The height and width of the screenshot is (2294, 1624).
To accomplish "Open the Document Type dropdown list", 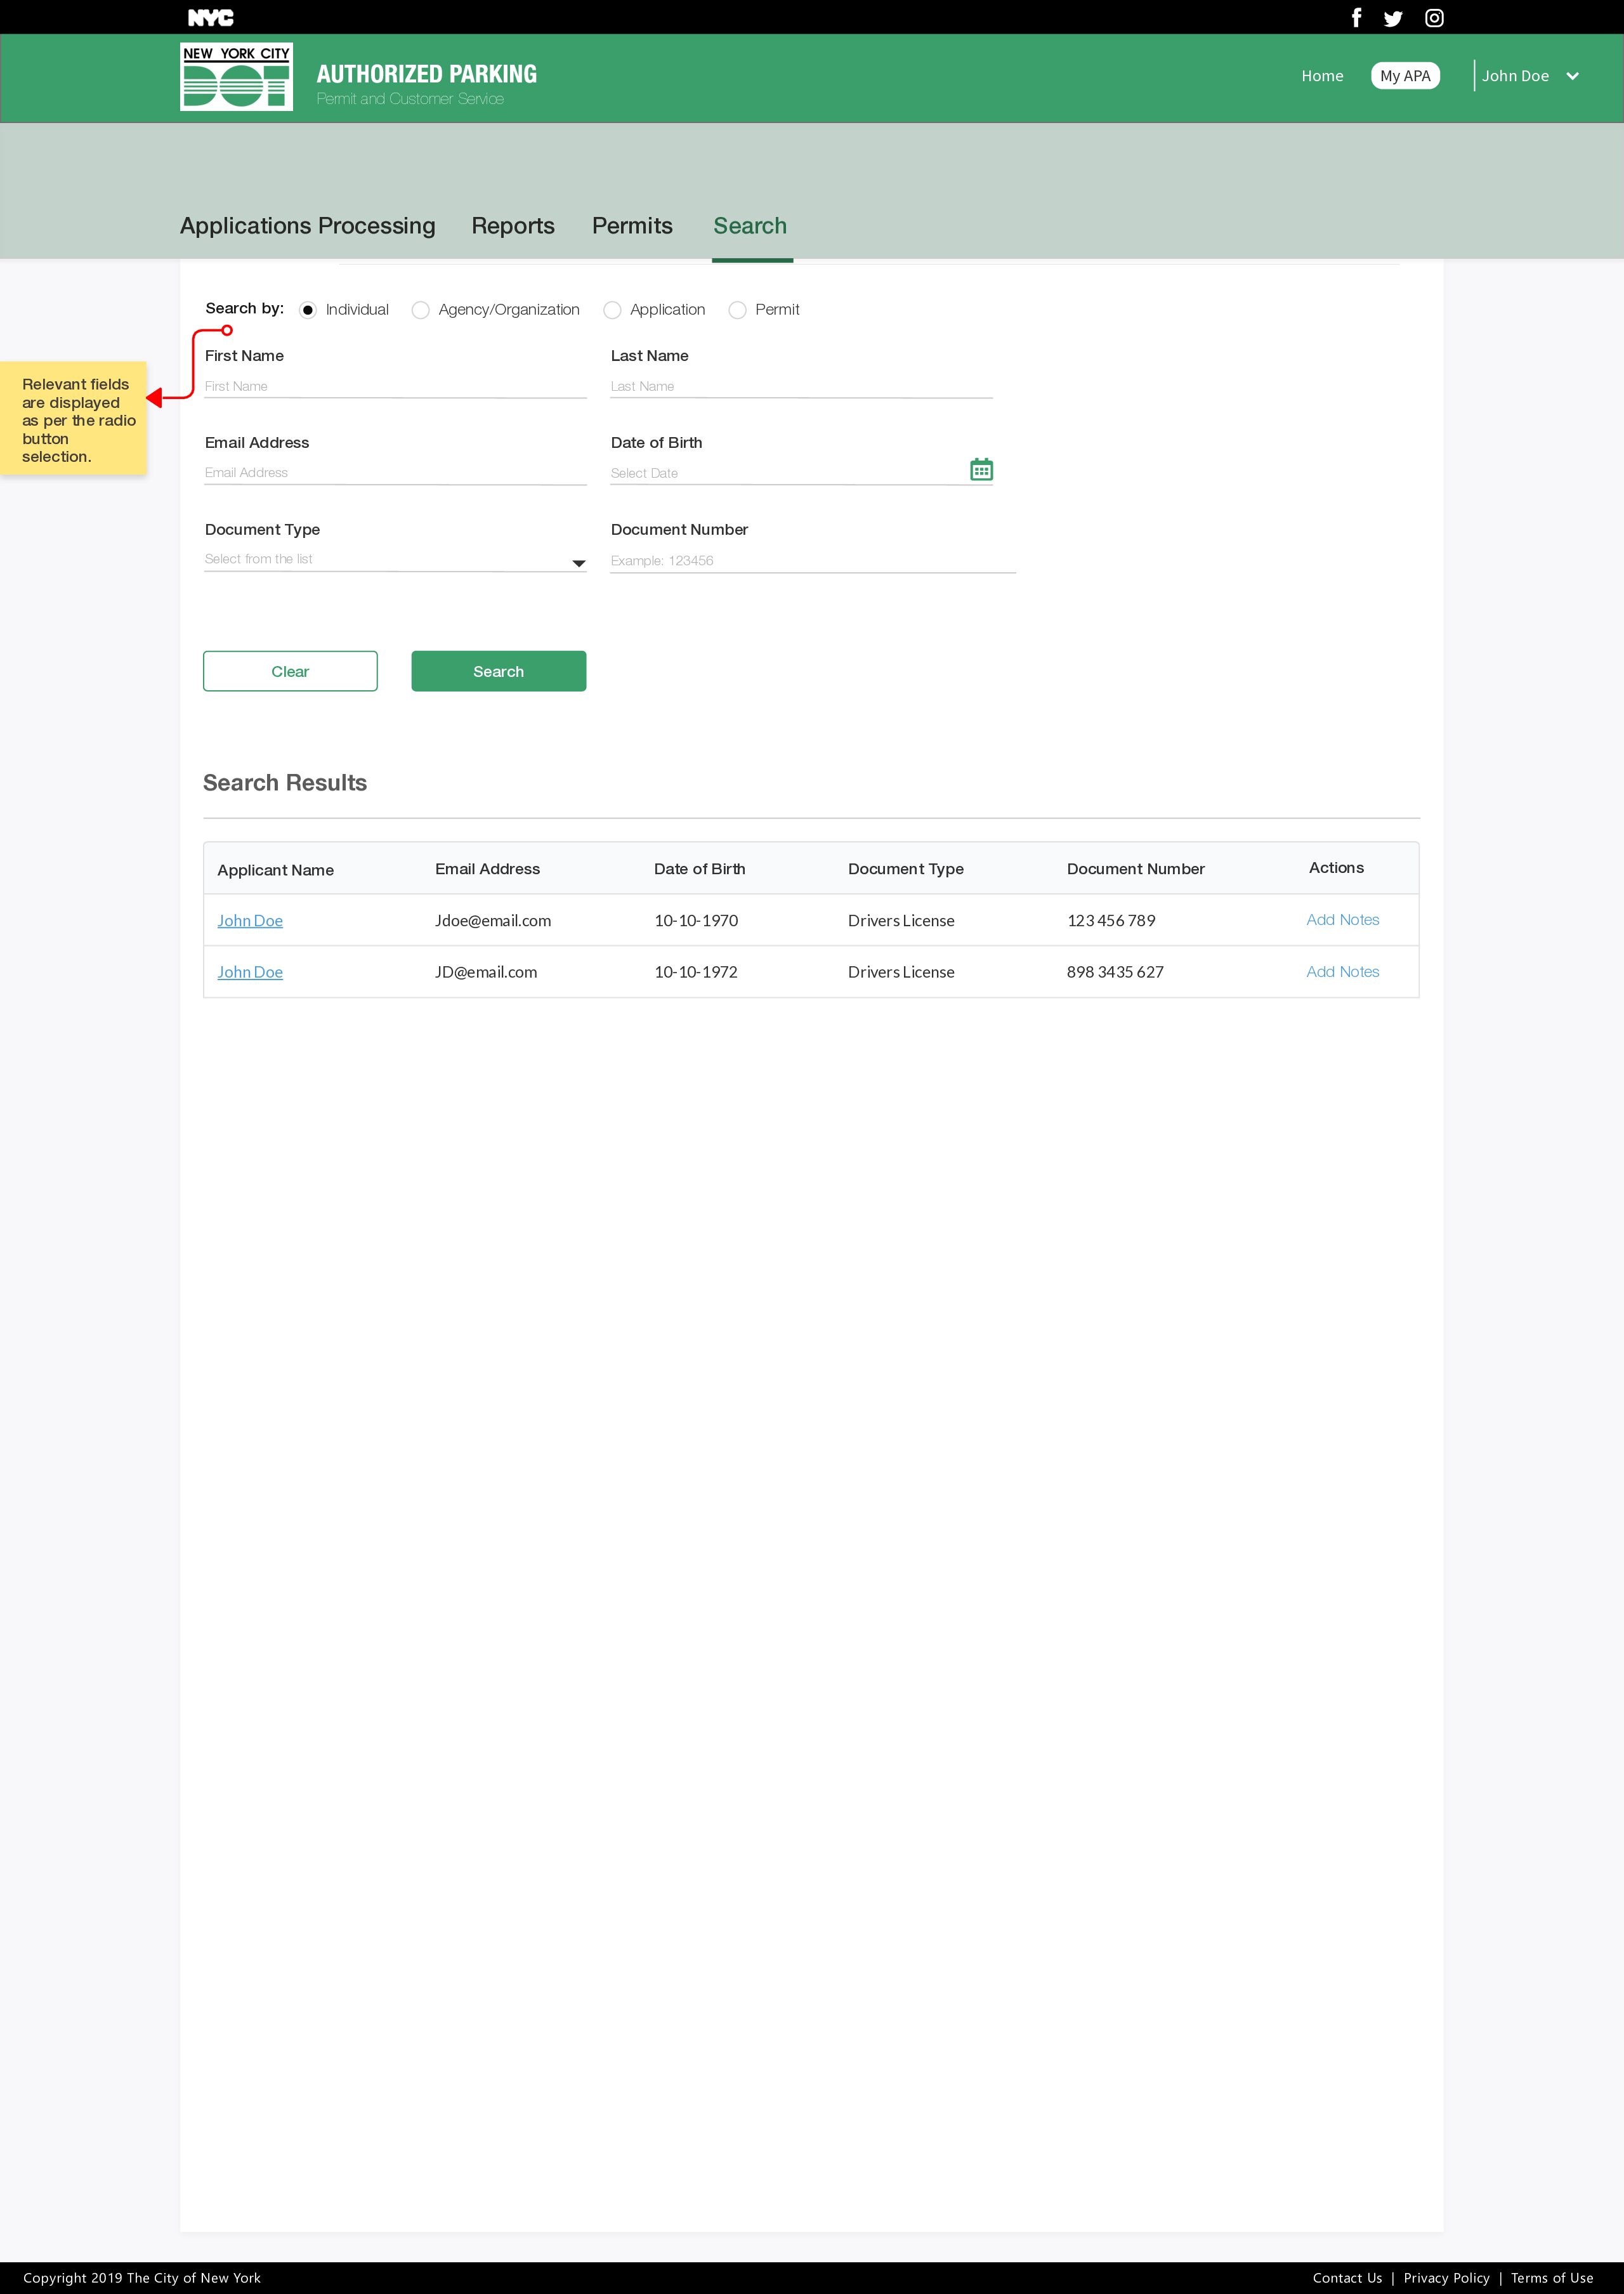I will 578,563.
